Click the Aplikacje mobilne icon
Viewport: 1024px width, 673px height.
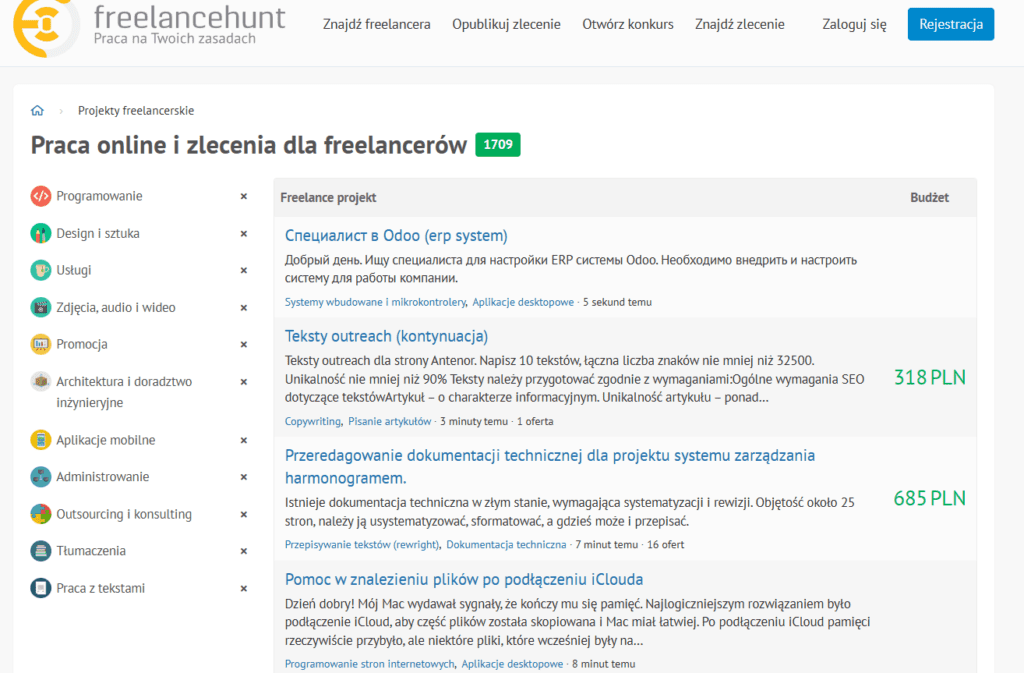[40, 440]
